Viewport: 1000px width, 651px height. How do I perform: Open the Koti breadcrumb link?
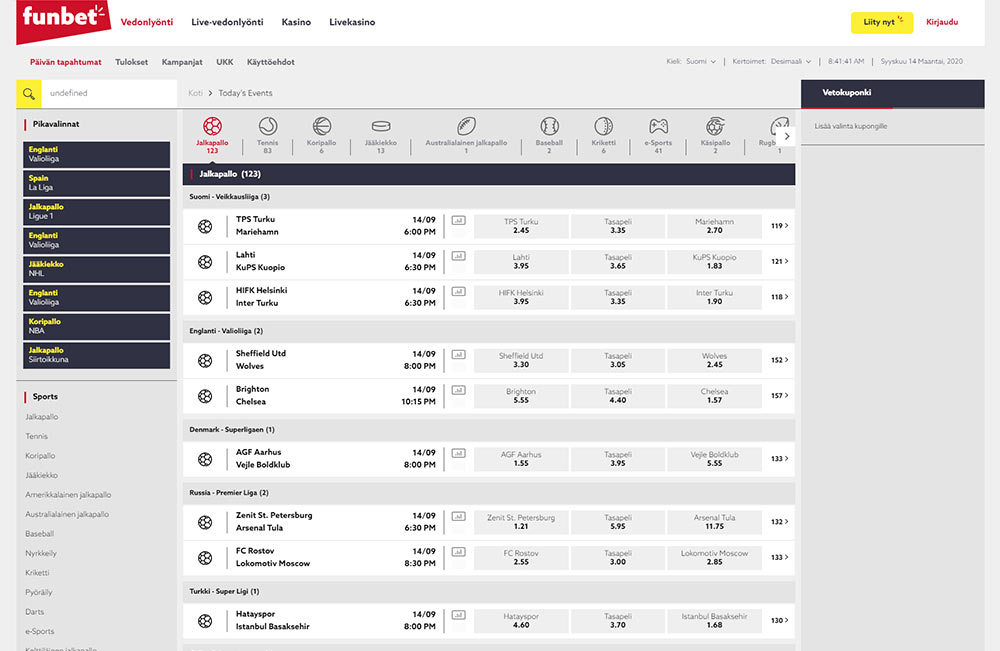[x=195, y=93]
